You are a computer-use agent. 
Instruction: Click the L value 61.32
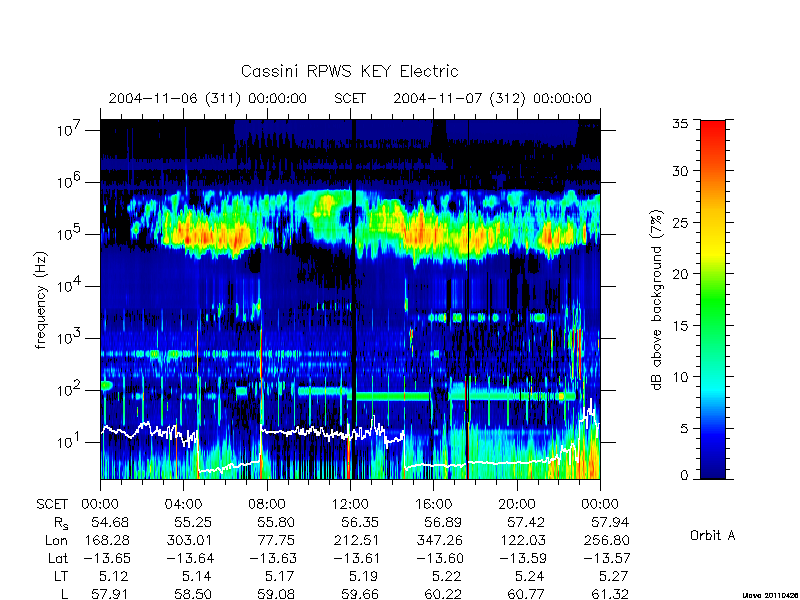pos(609,594)
